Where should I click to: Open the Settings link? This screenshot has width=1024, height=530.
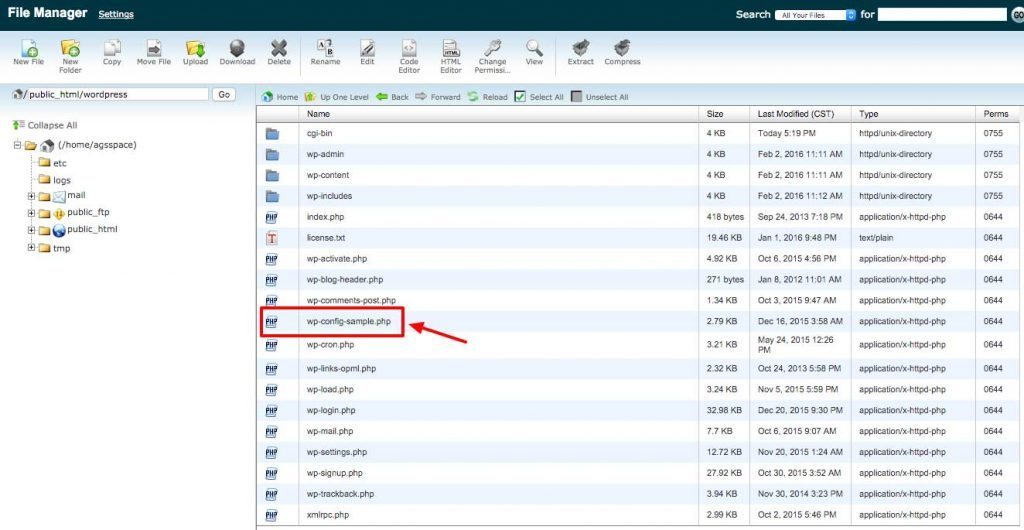(x=116, y=14)
